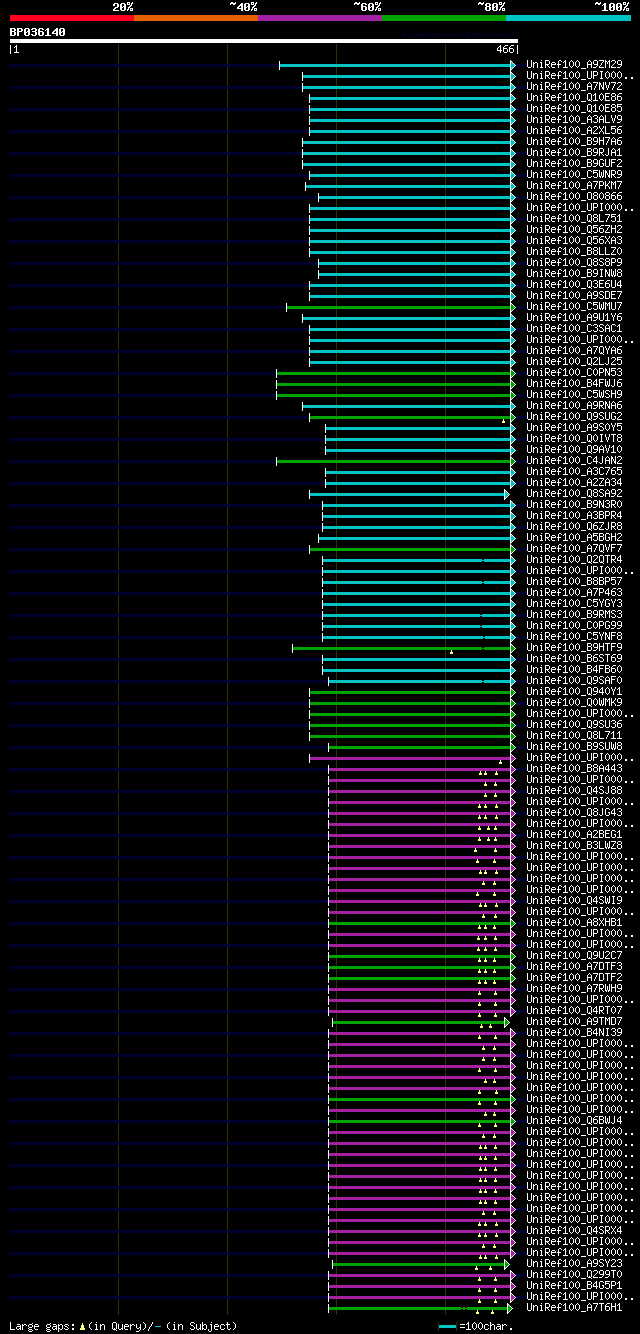Select label UniRef100_C3SAC1
Image resolution: width=640 pixels, height=1334 pixels.
point(574,329)
